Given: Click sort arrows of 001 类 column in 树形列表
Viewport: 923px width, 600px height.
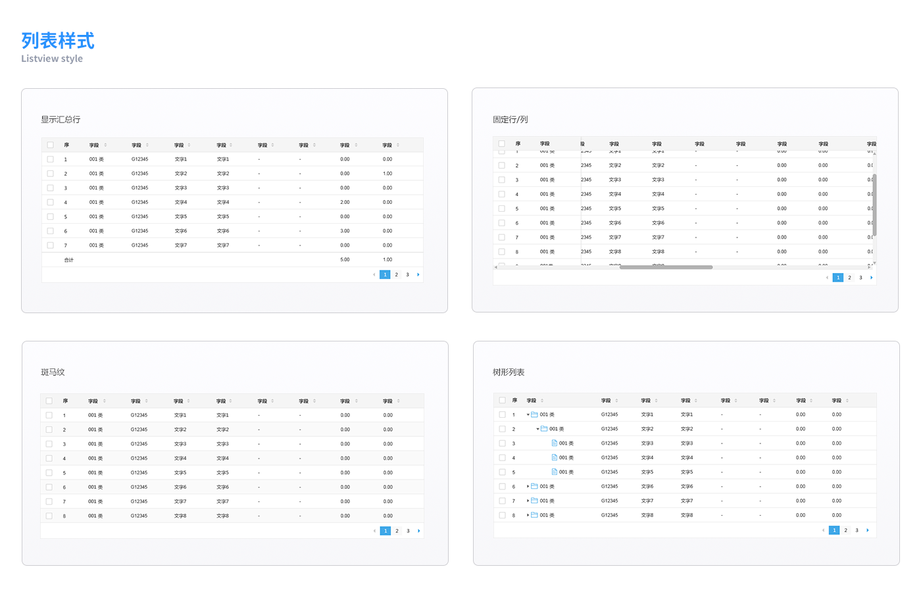Looking at the screenshot, I should (x=542, y=400).
